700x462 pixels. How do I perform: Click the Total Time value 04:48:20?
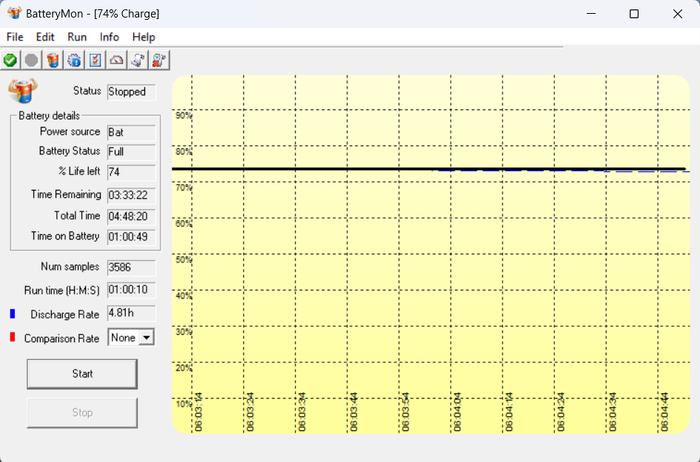[131, 216]
